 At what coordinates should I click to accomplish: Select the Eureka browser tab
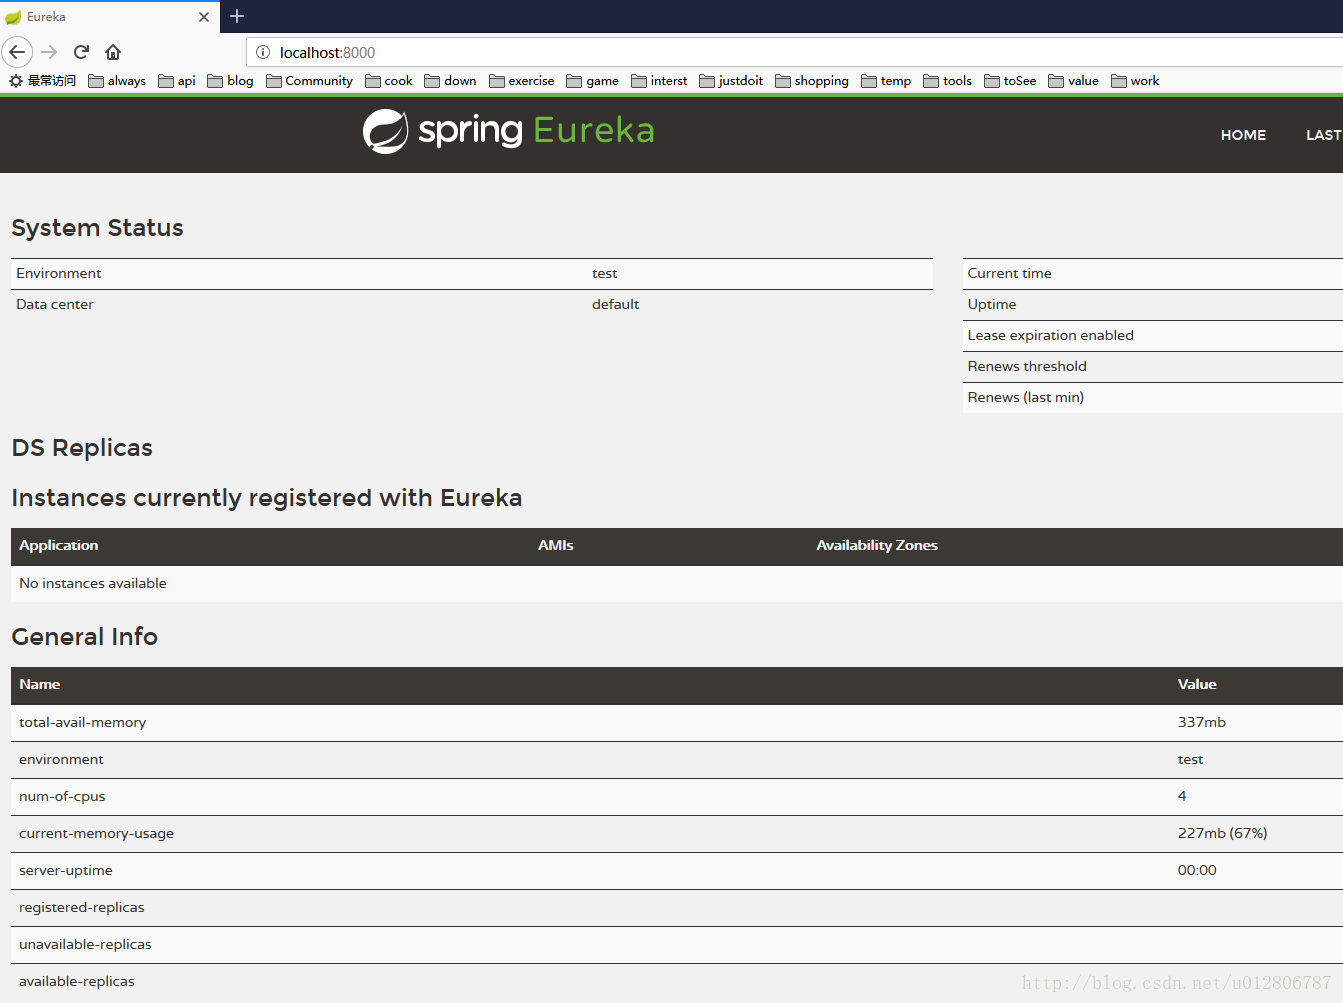click(109, 17)
